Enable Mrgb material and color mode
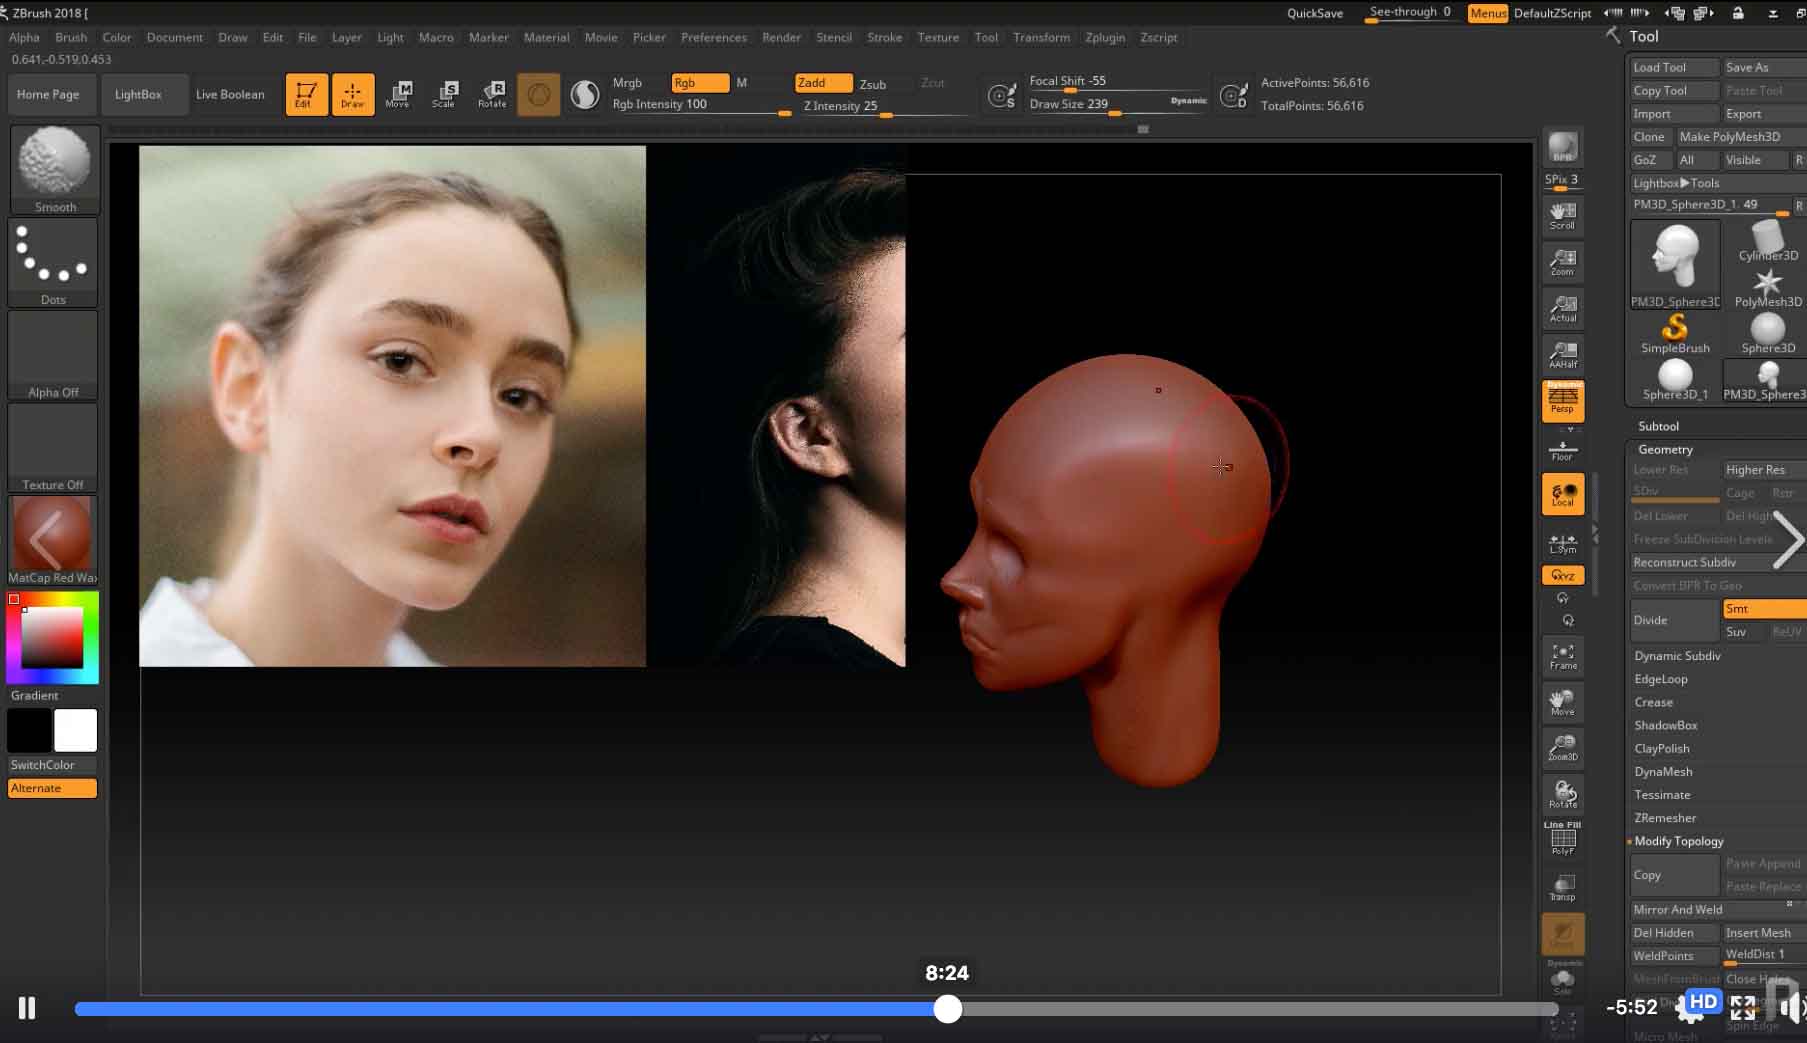This screenshot has height=1043, width=1807. (628, 83)
